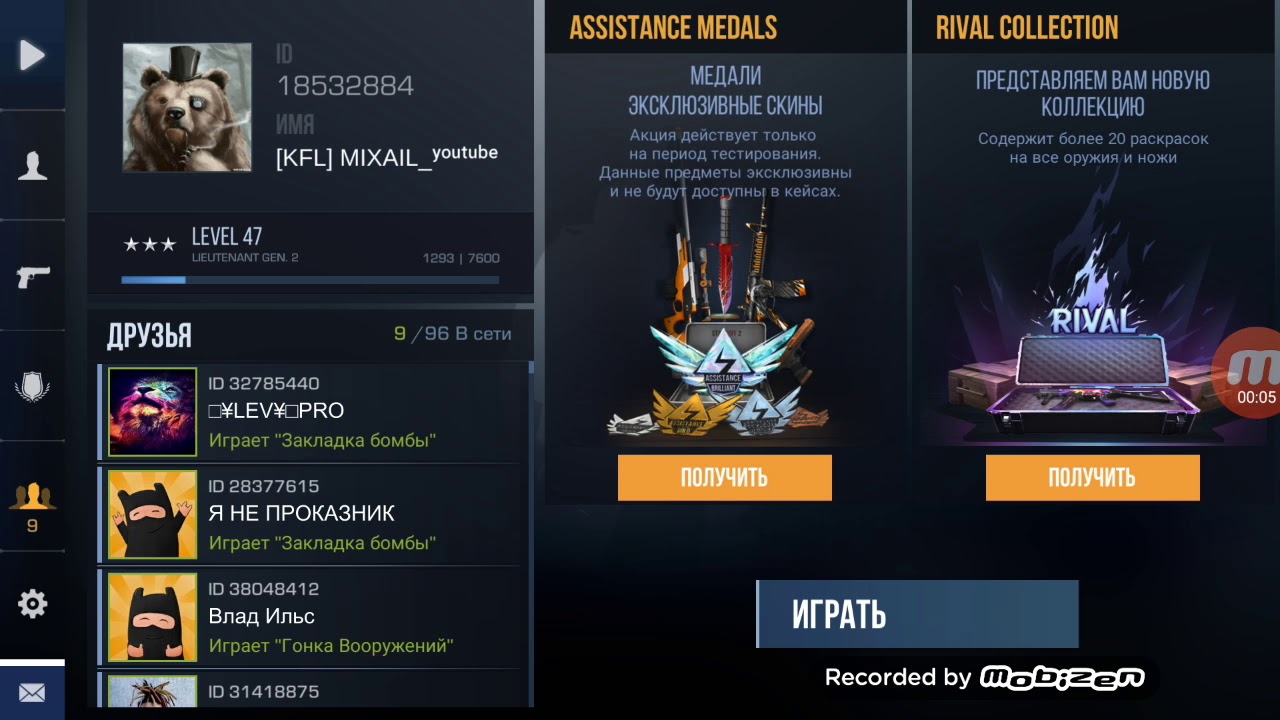Select friend Я НЕ ПРОКАЗНИК
The height and width of the screenshot is (720, 1280).
[310, 514]
